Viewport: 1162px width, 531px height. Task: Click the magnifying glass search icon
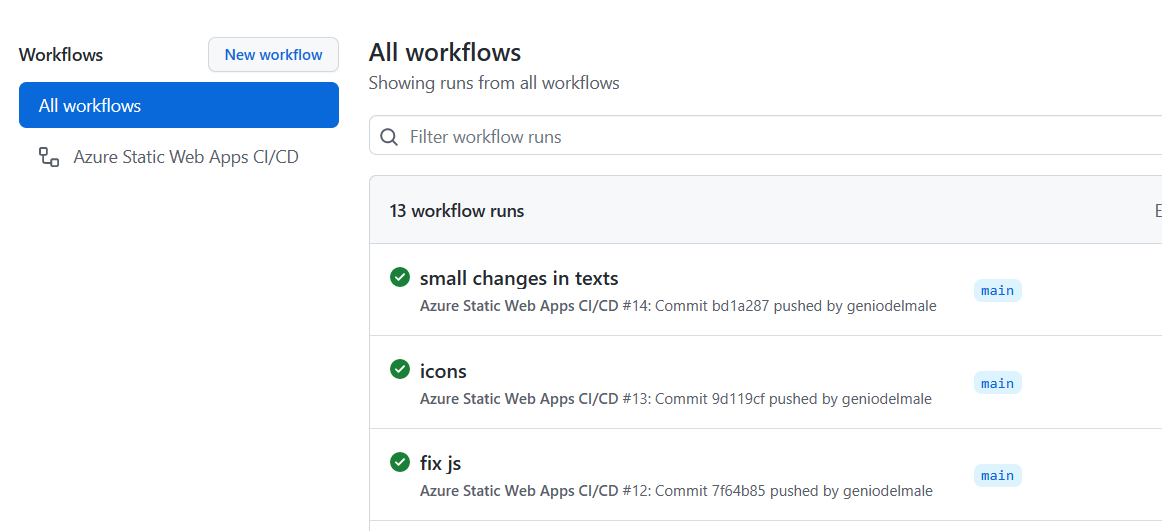coord(388,137)
